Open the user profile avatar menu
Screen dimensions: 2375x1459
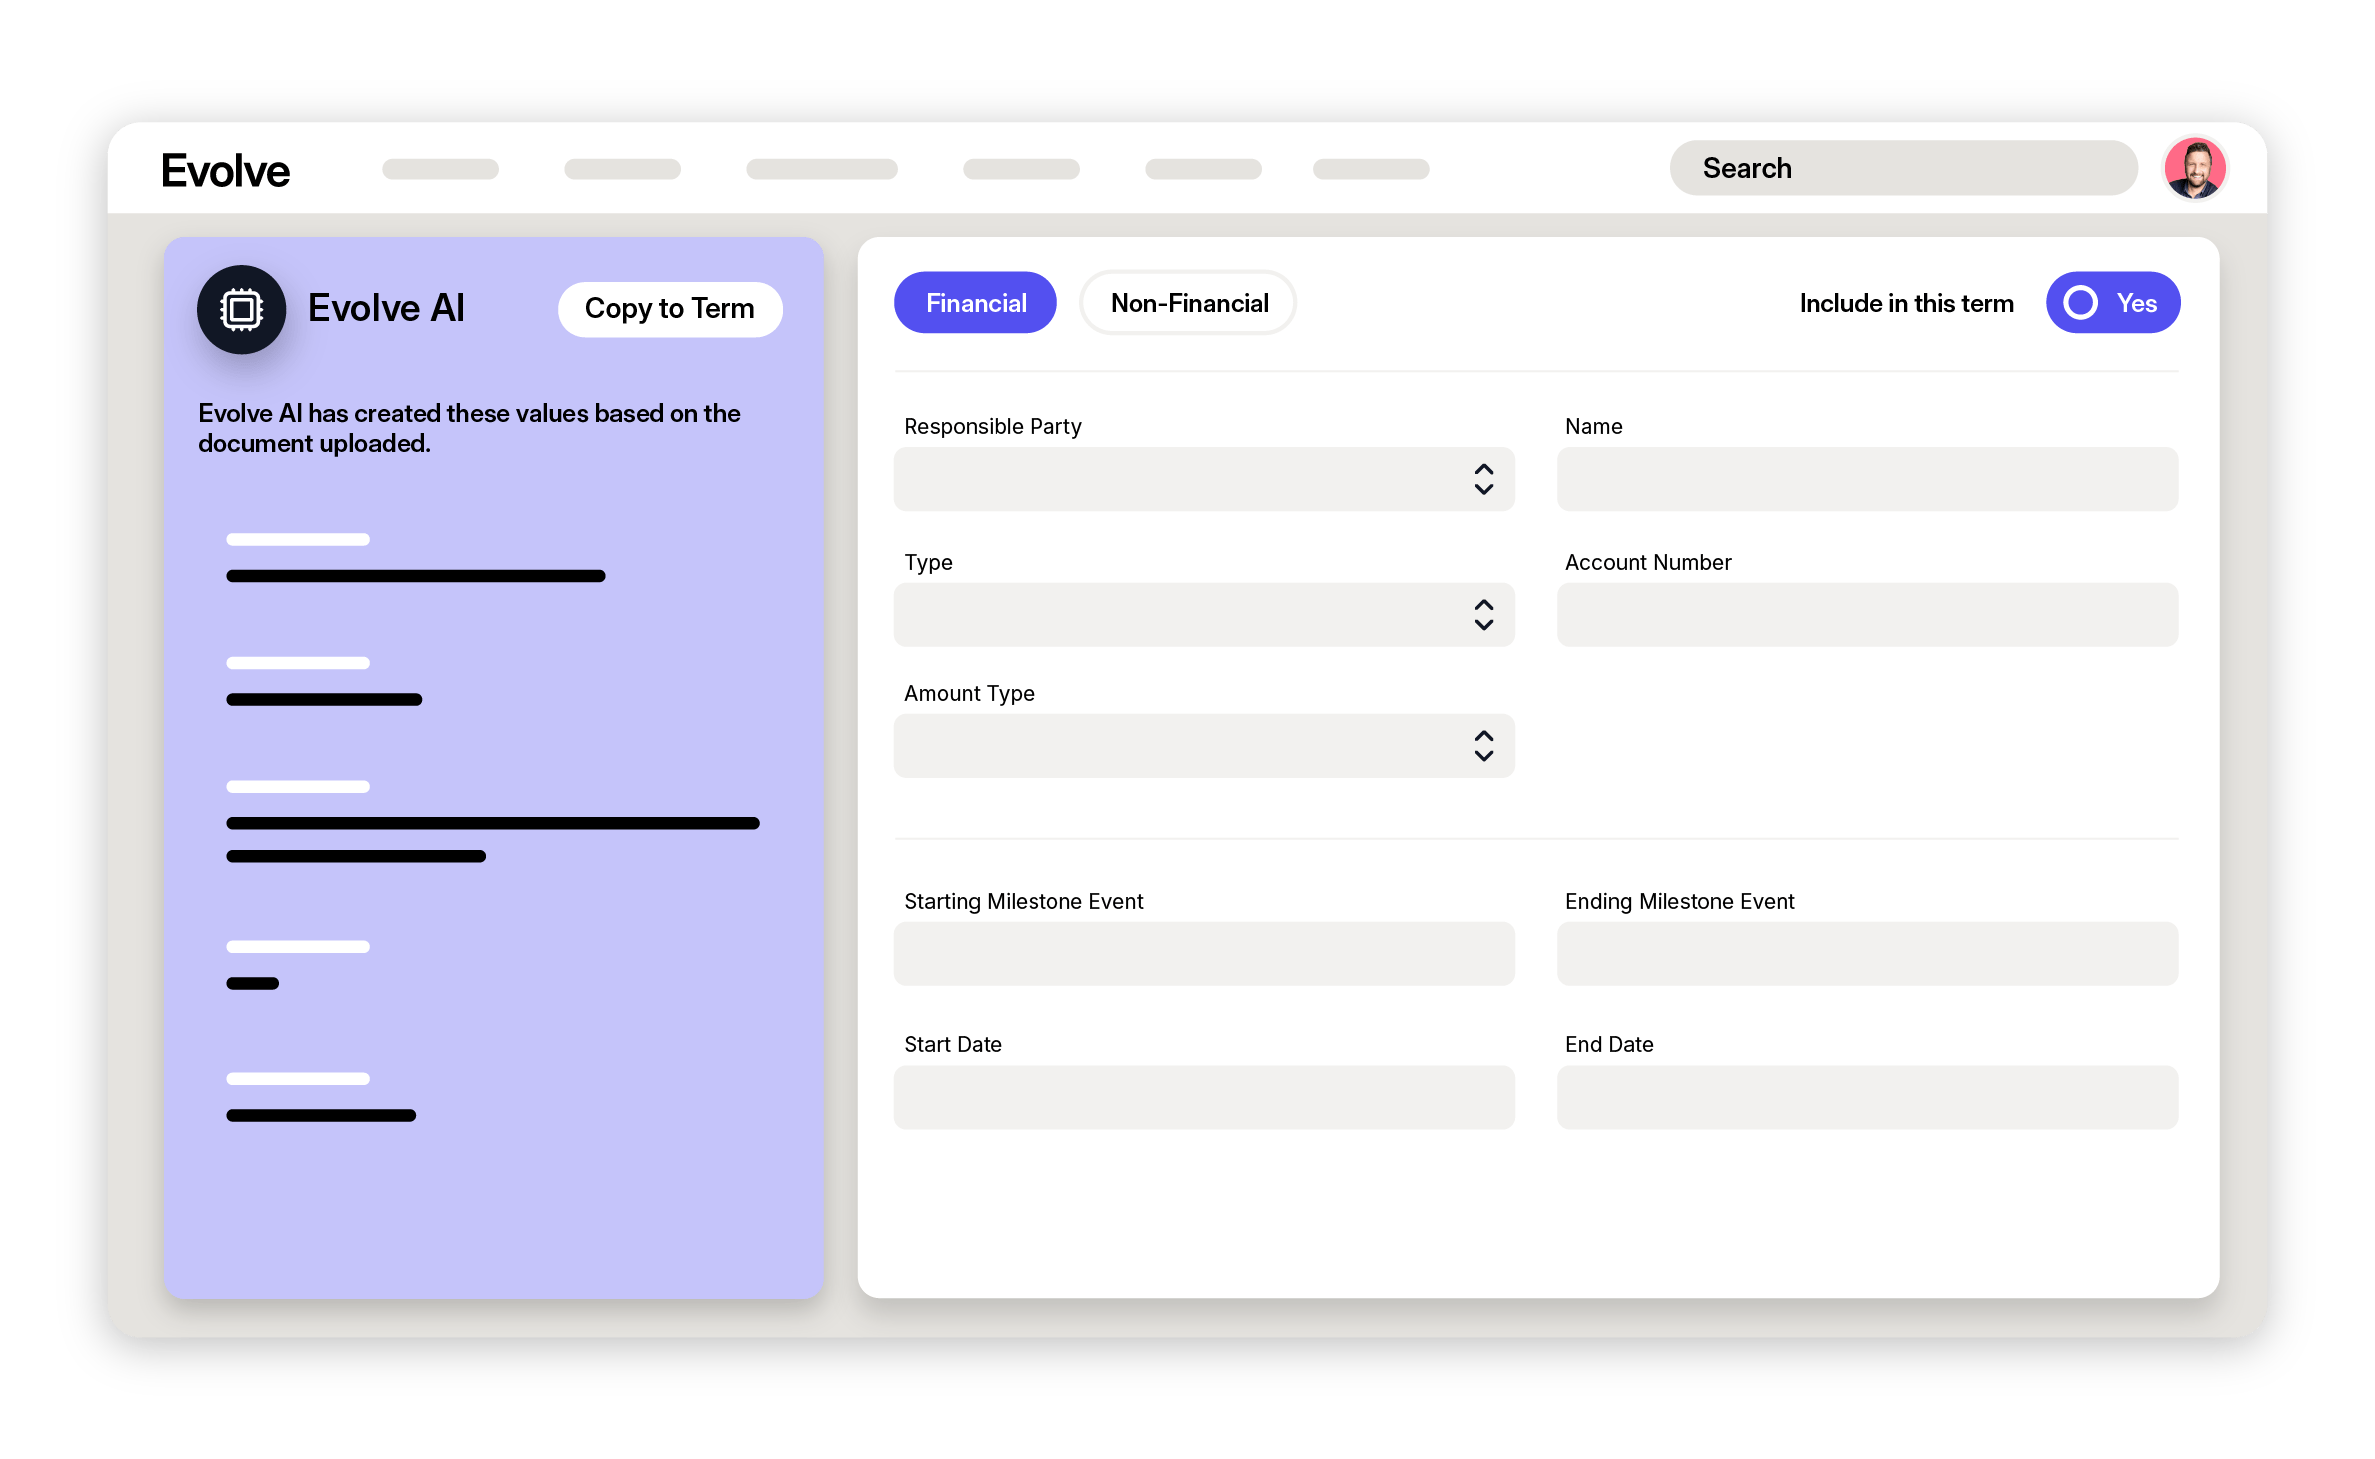point(2195,168)
